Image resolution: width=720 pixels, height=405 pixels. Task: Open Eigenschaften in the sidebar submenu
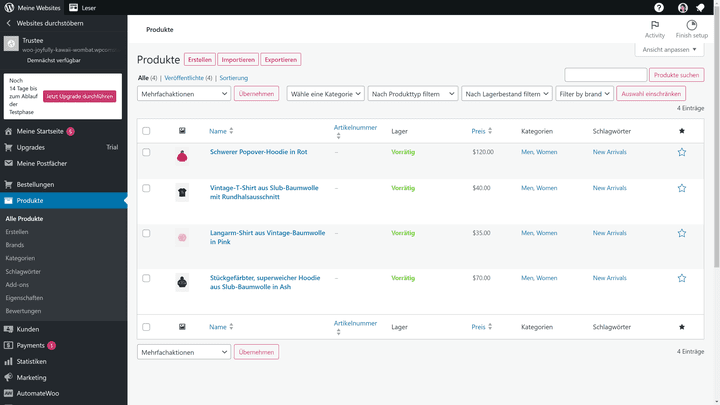(x=24, y=298)
